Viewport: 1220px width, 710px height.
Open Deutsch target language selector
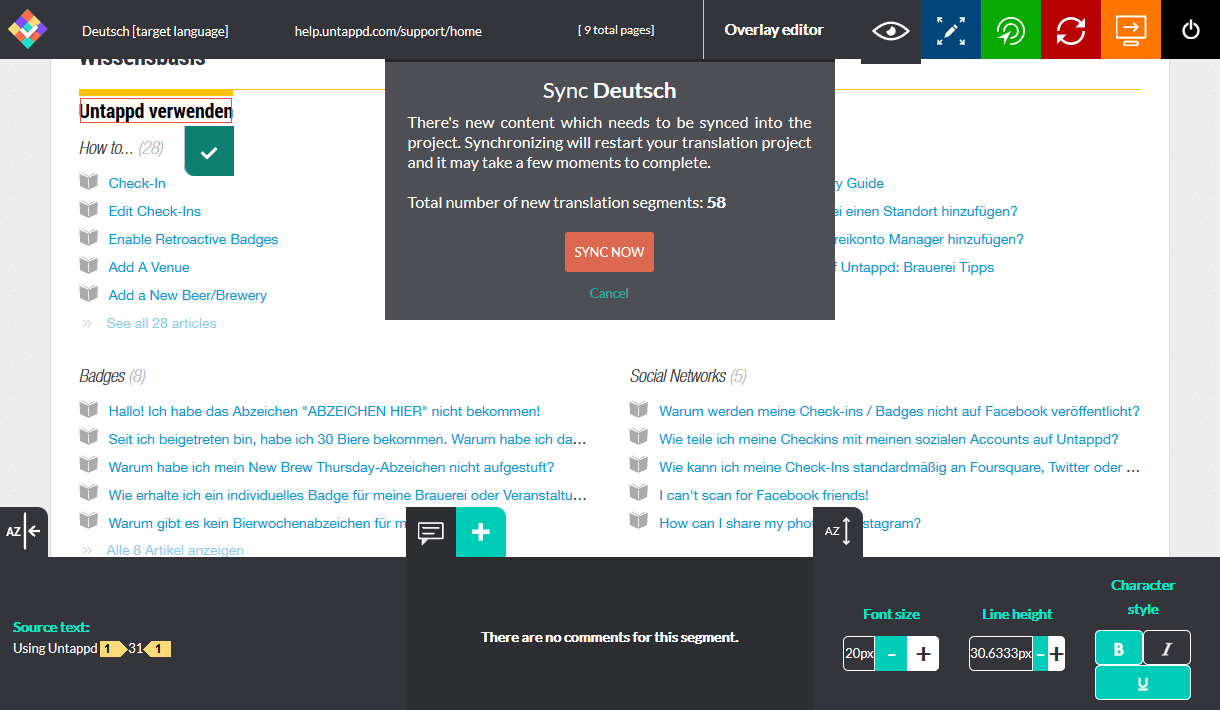click(x=155, y=31)
